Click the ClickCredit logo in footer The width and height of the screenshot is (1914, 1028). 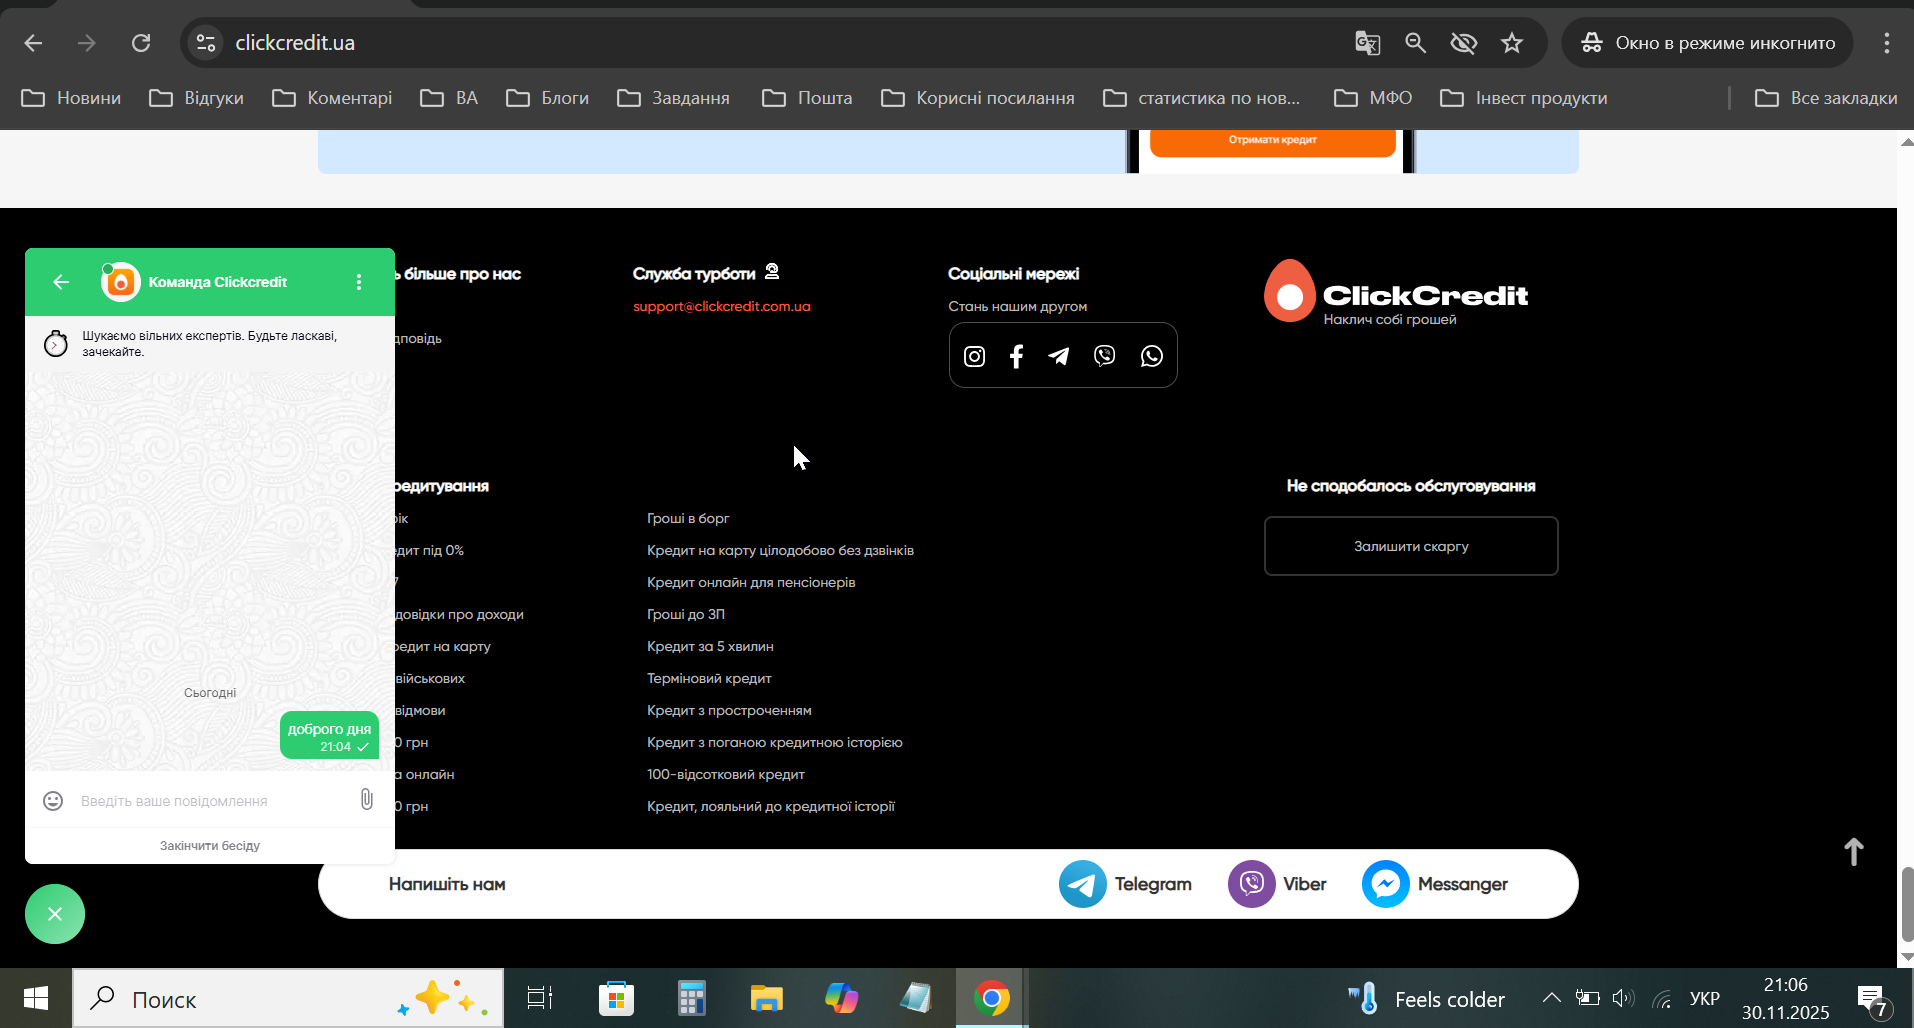1396,292
